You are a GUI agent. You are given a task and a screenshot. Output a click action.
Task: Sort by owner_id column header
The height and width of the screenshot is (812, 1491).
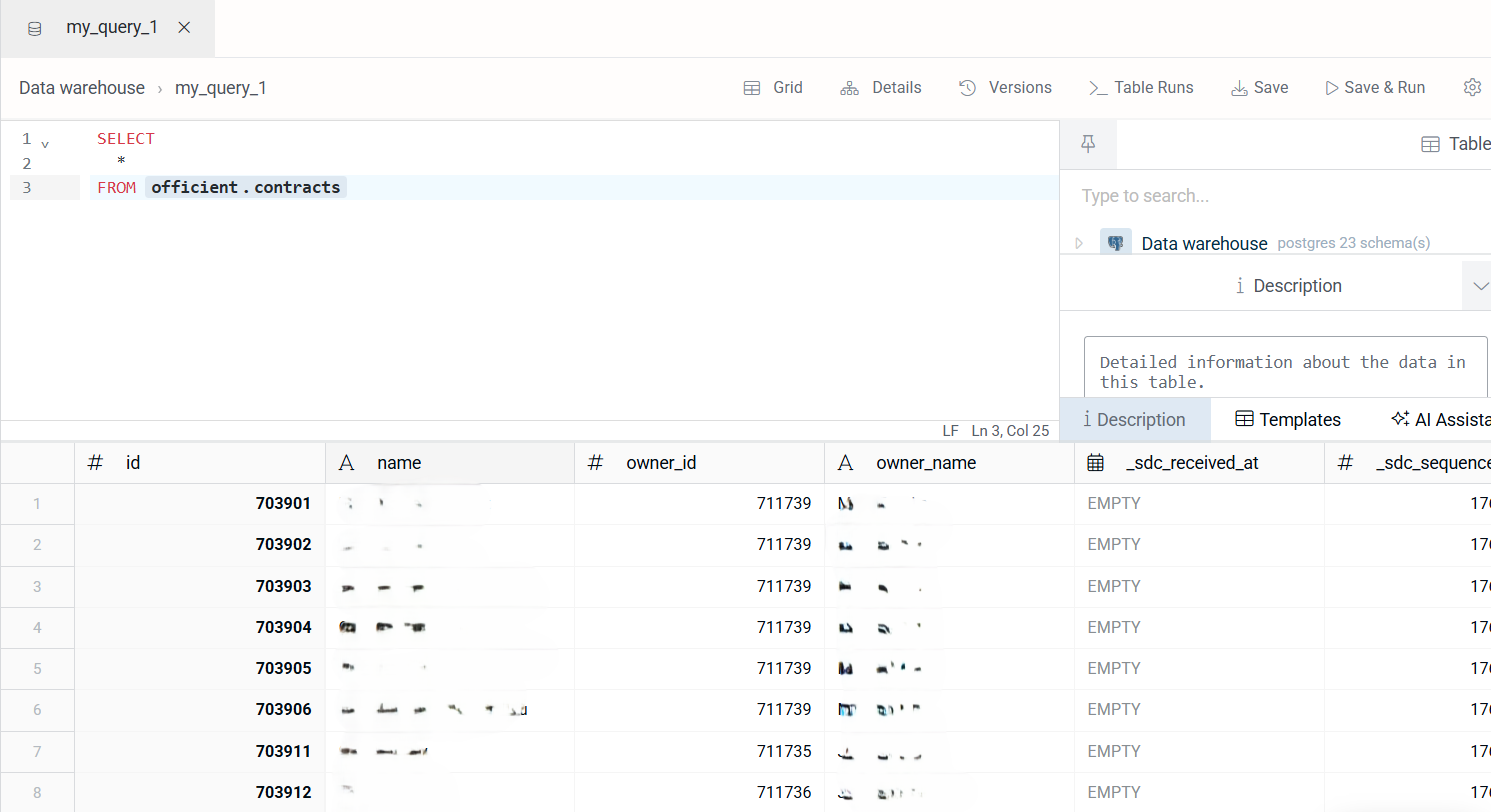point(700,463)
